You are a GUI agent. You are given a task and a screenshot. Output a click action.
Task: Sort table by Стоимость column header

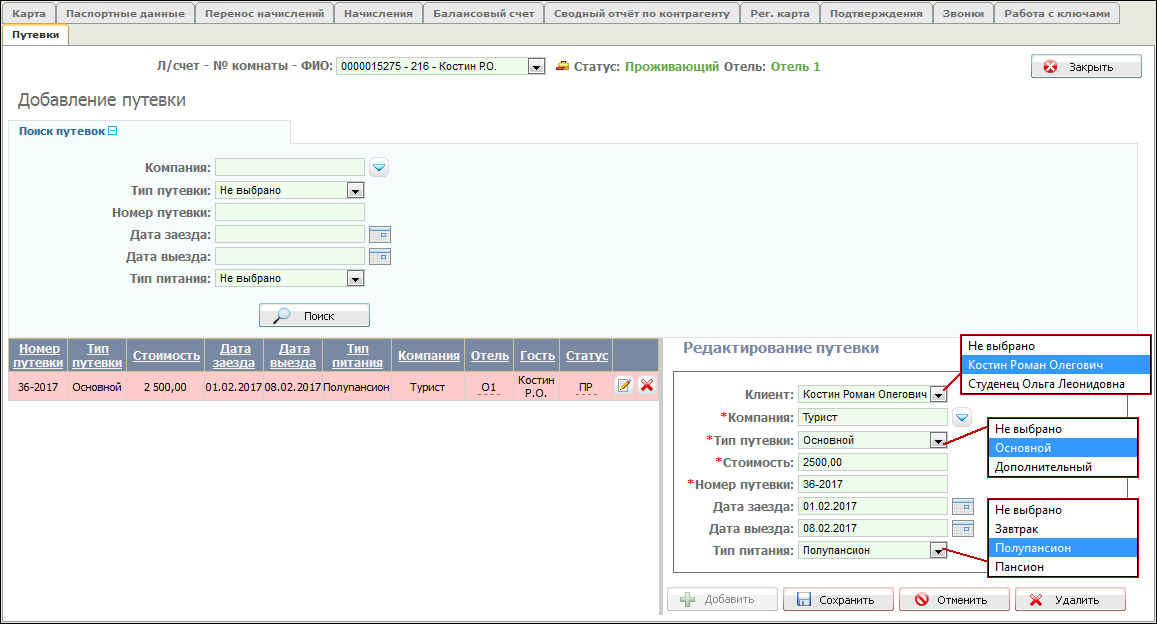coord(166,355)
